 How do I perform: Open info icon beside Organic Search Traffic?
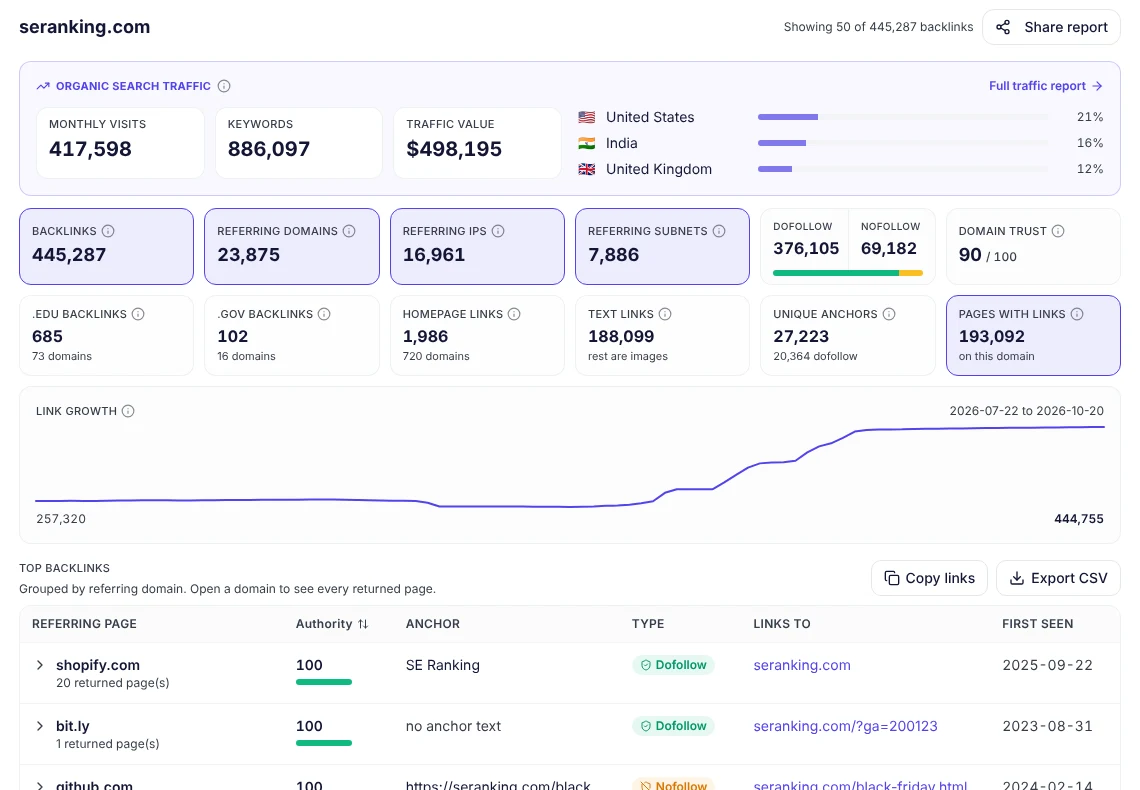click(x=224, y=86)
